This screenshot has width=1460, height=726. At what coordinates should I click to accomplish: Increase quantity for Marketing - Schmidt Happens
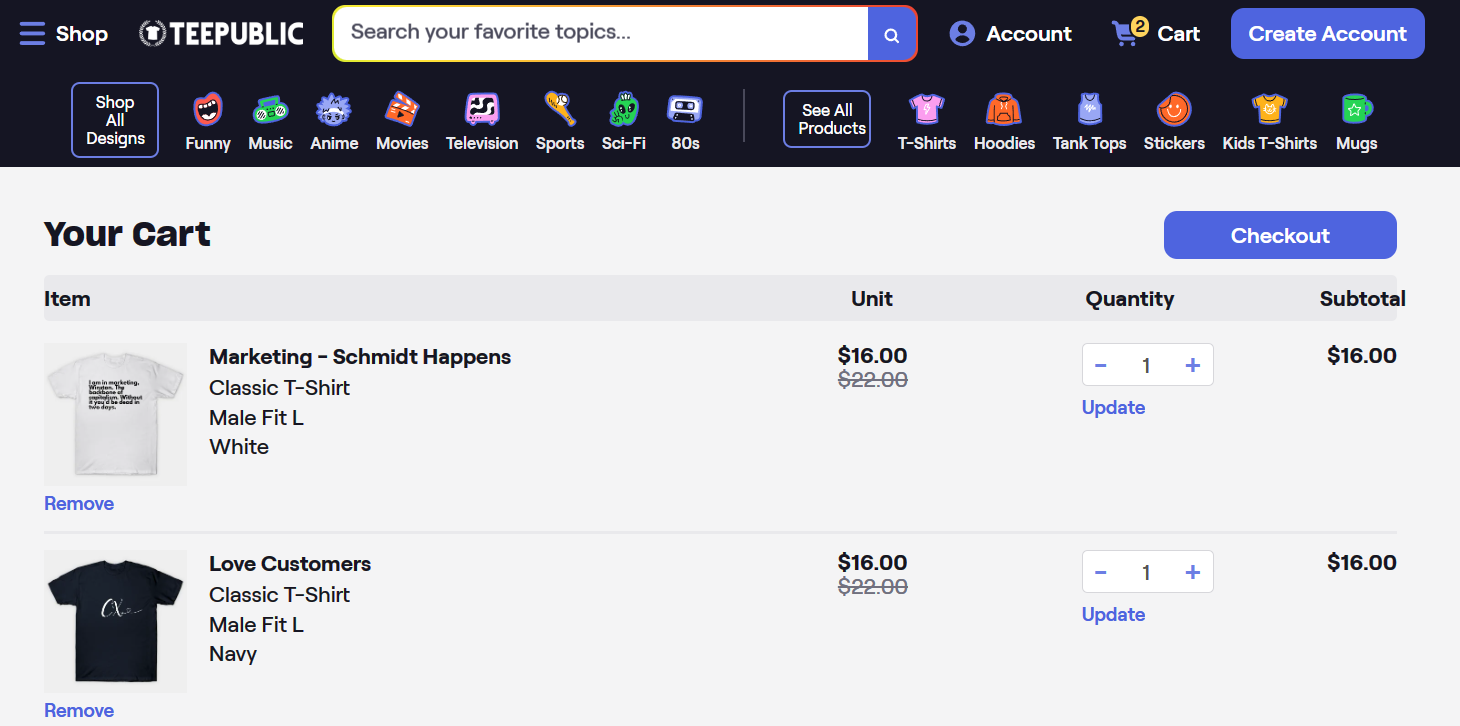pos(1192,365)
